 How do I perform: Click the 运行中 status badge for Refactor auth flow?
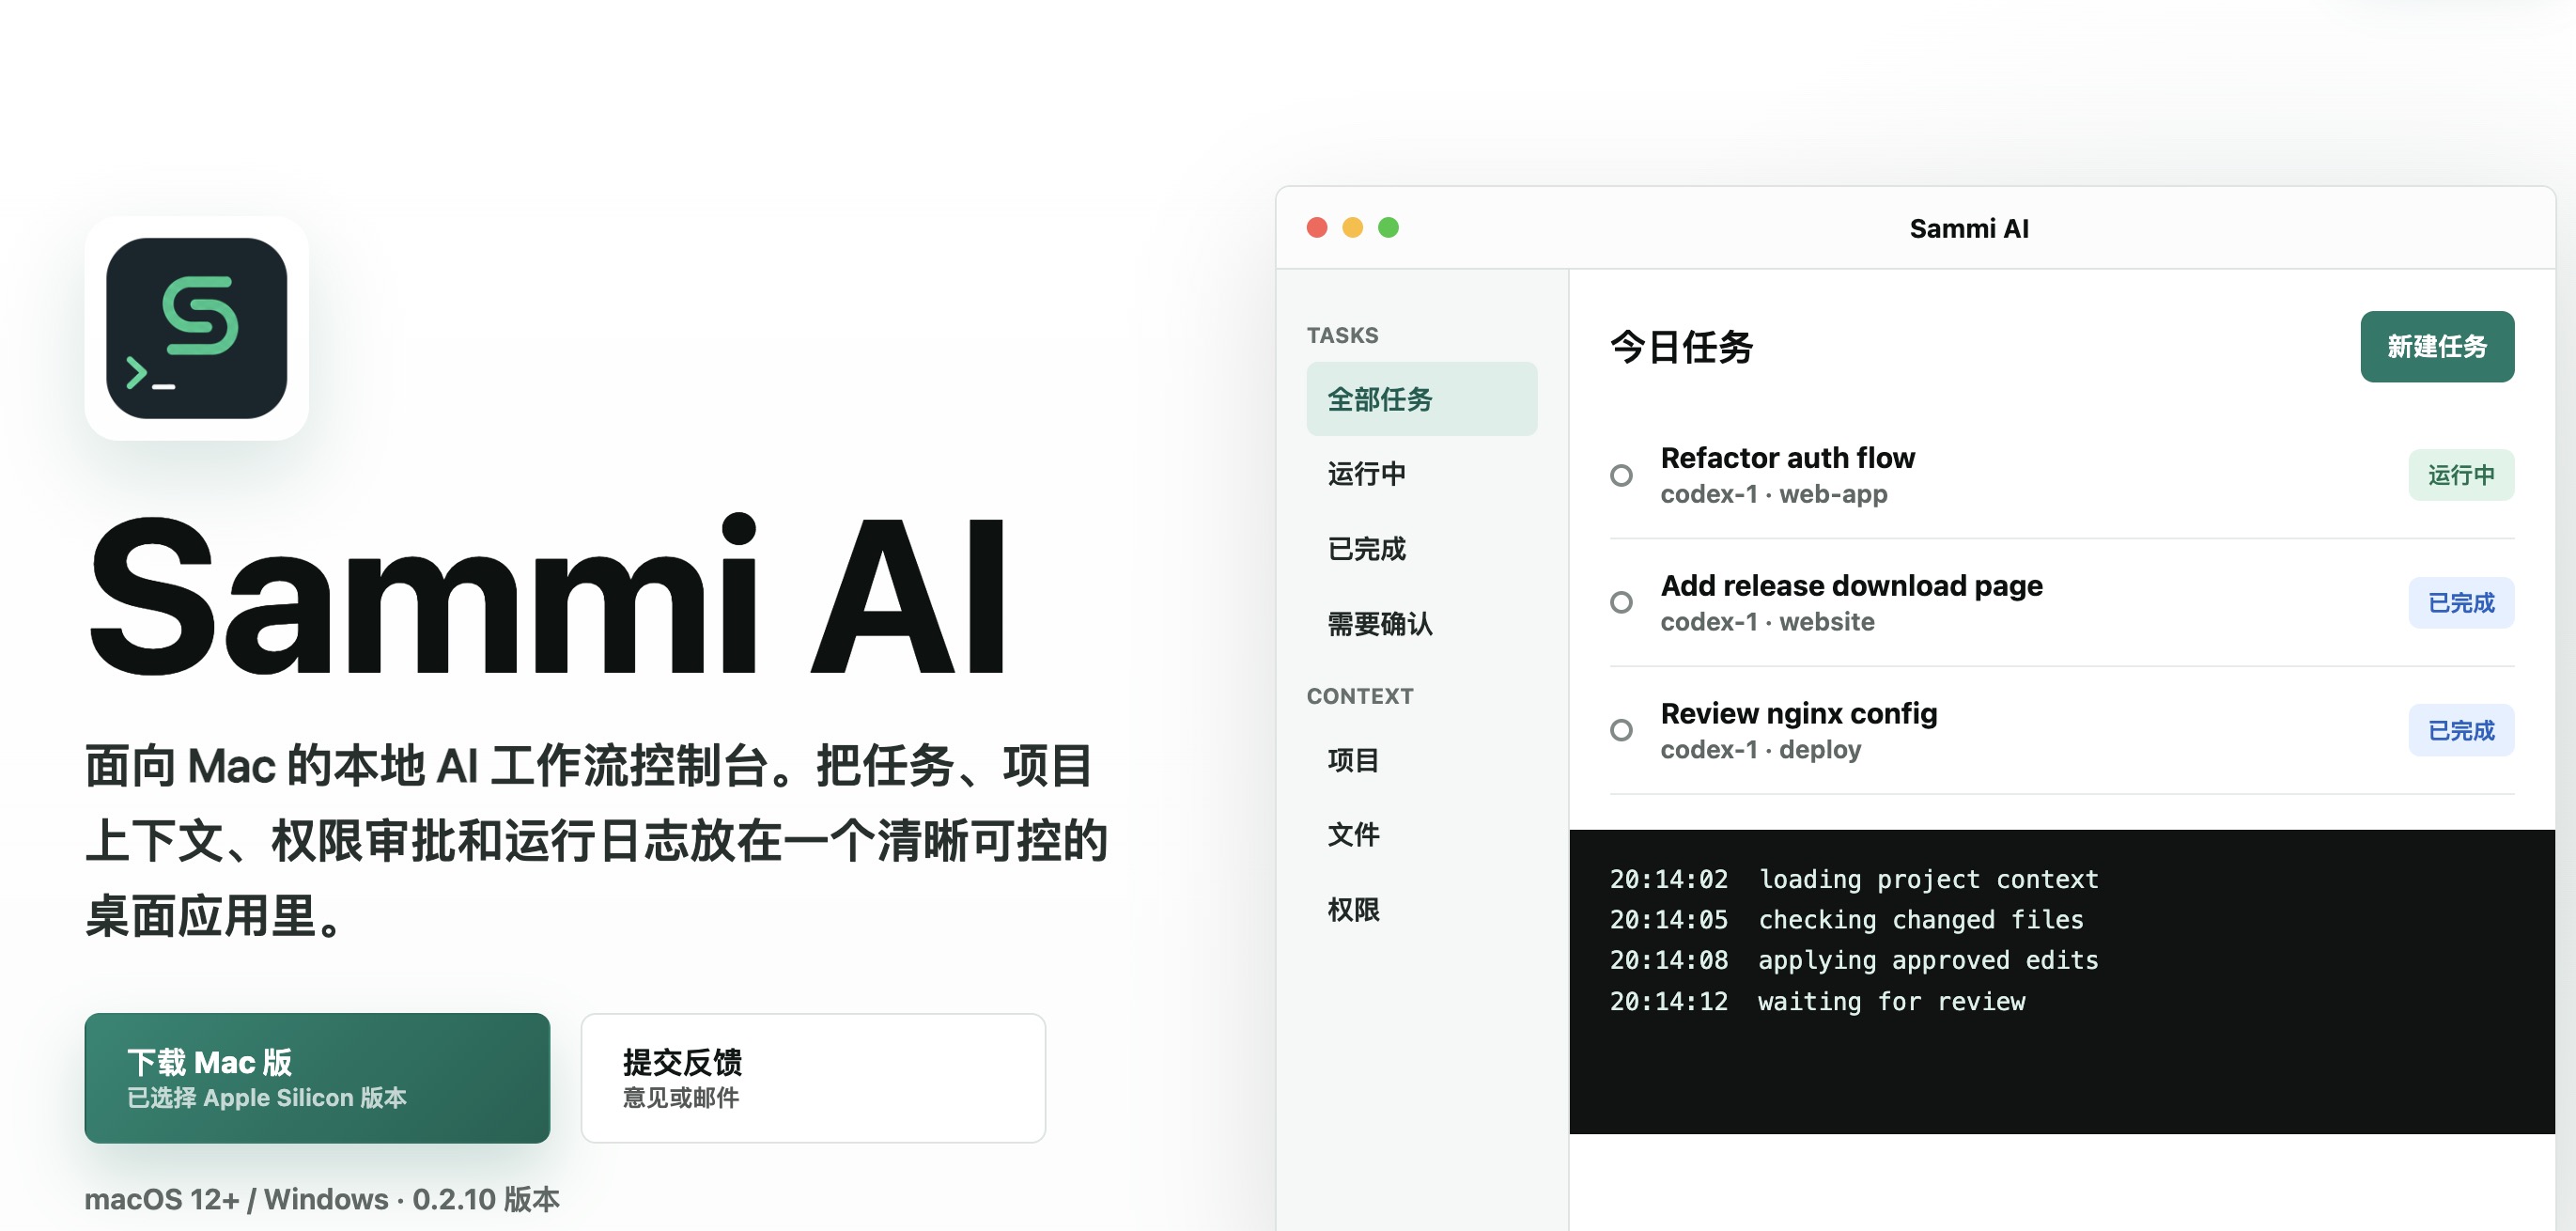click(2461, 475)
